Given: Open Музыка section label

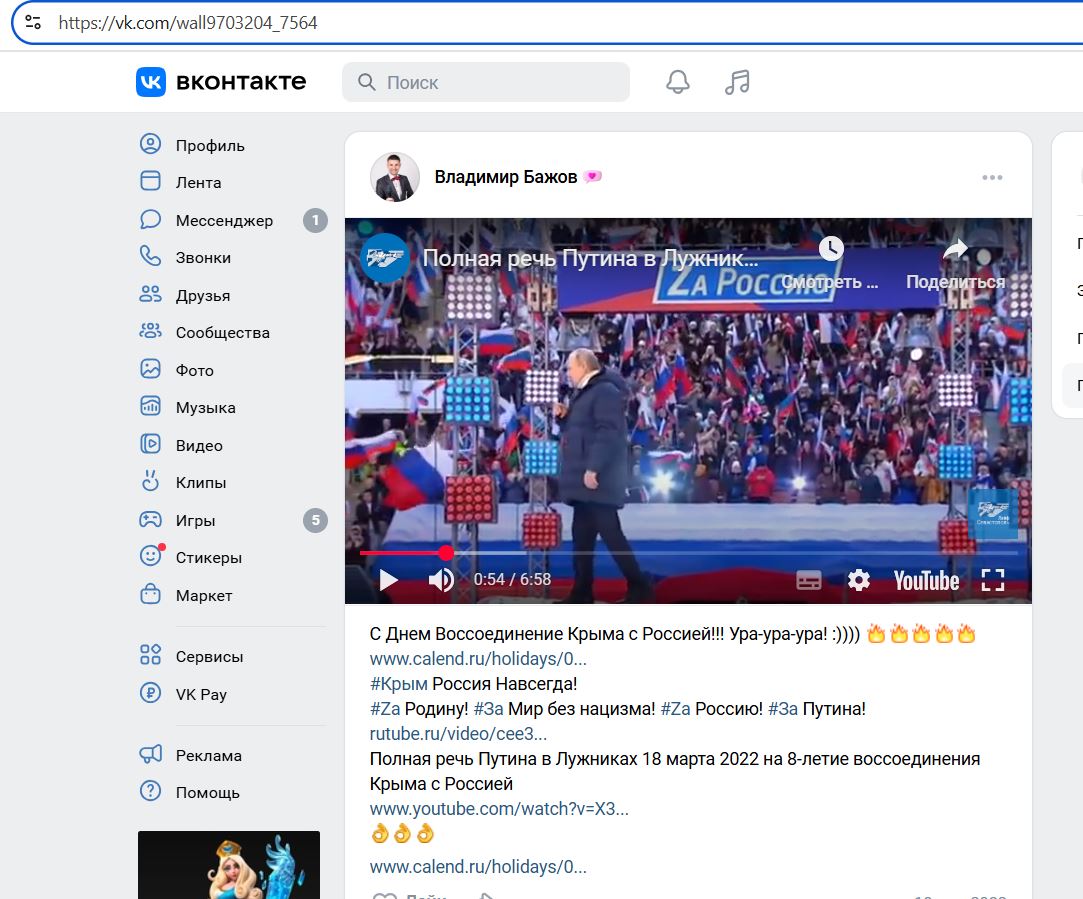Looking at the screenshot, I should [206, 408].
